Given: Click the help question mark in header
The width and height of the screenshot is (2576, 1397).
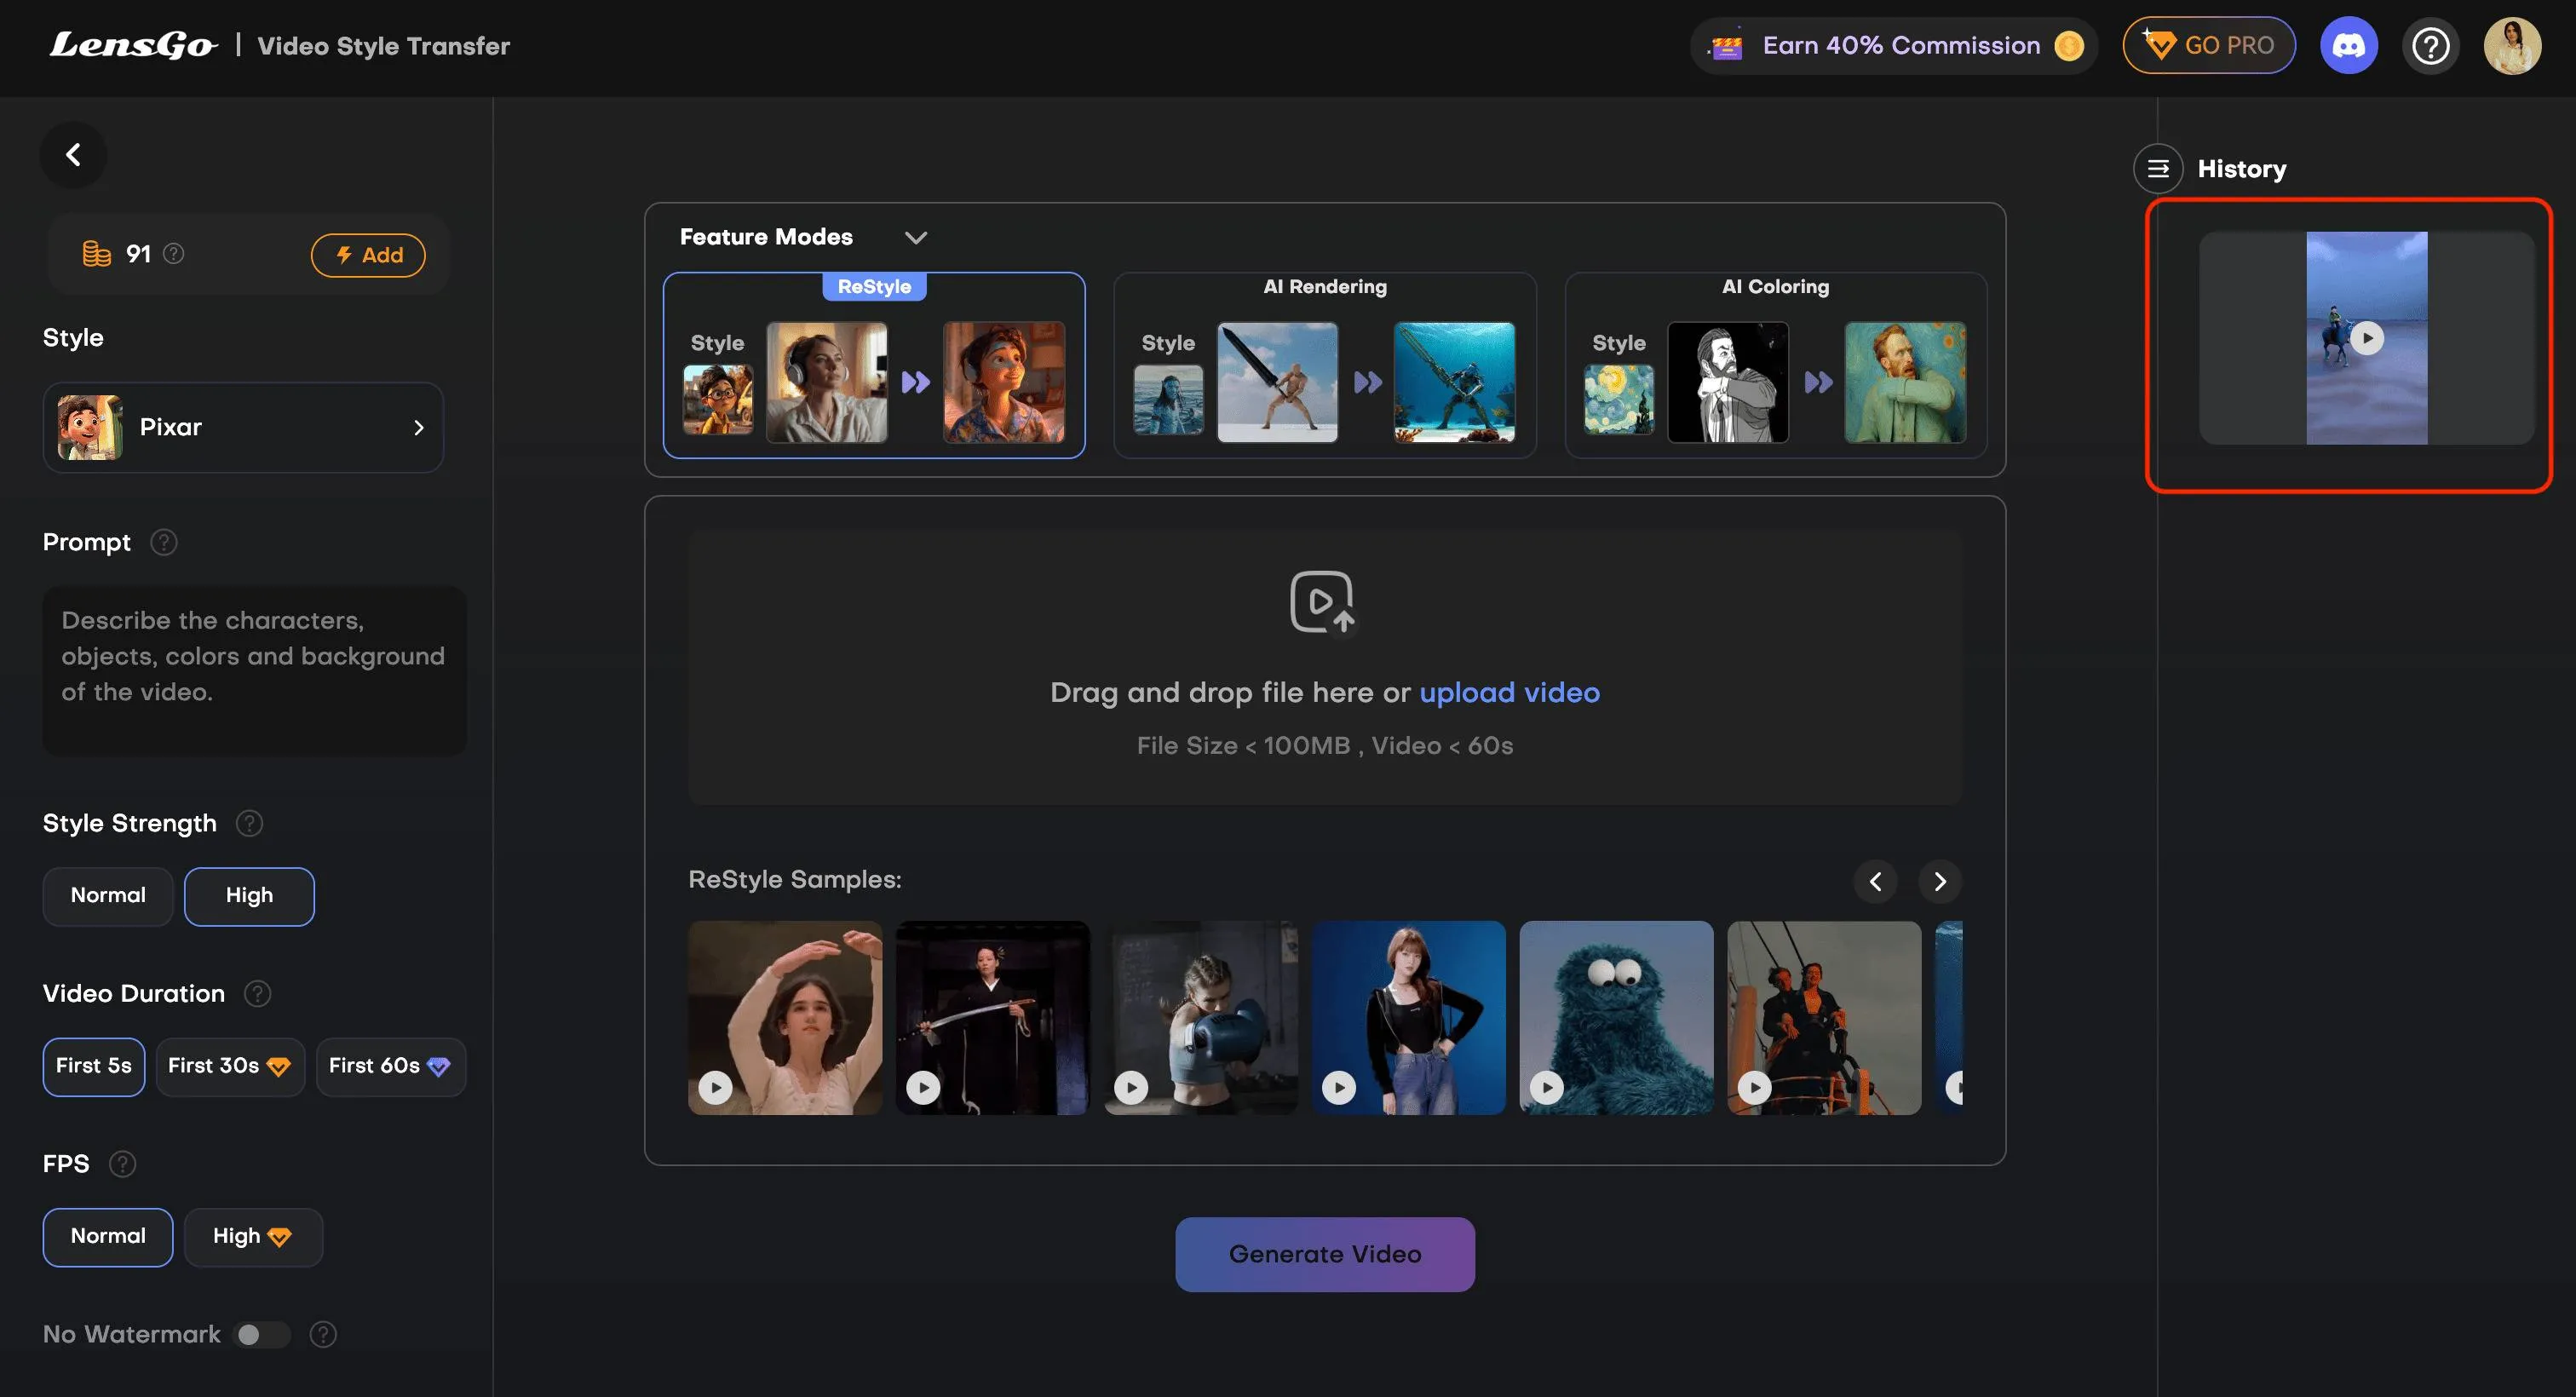Looking at the screenshot, I should point(2430,46).
